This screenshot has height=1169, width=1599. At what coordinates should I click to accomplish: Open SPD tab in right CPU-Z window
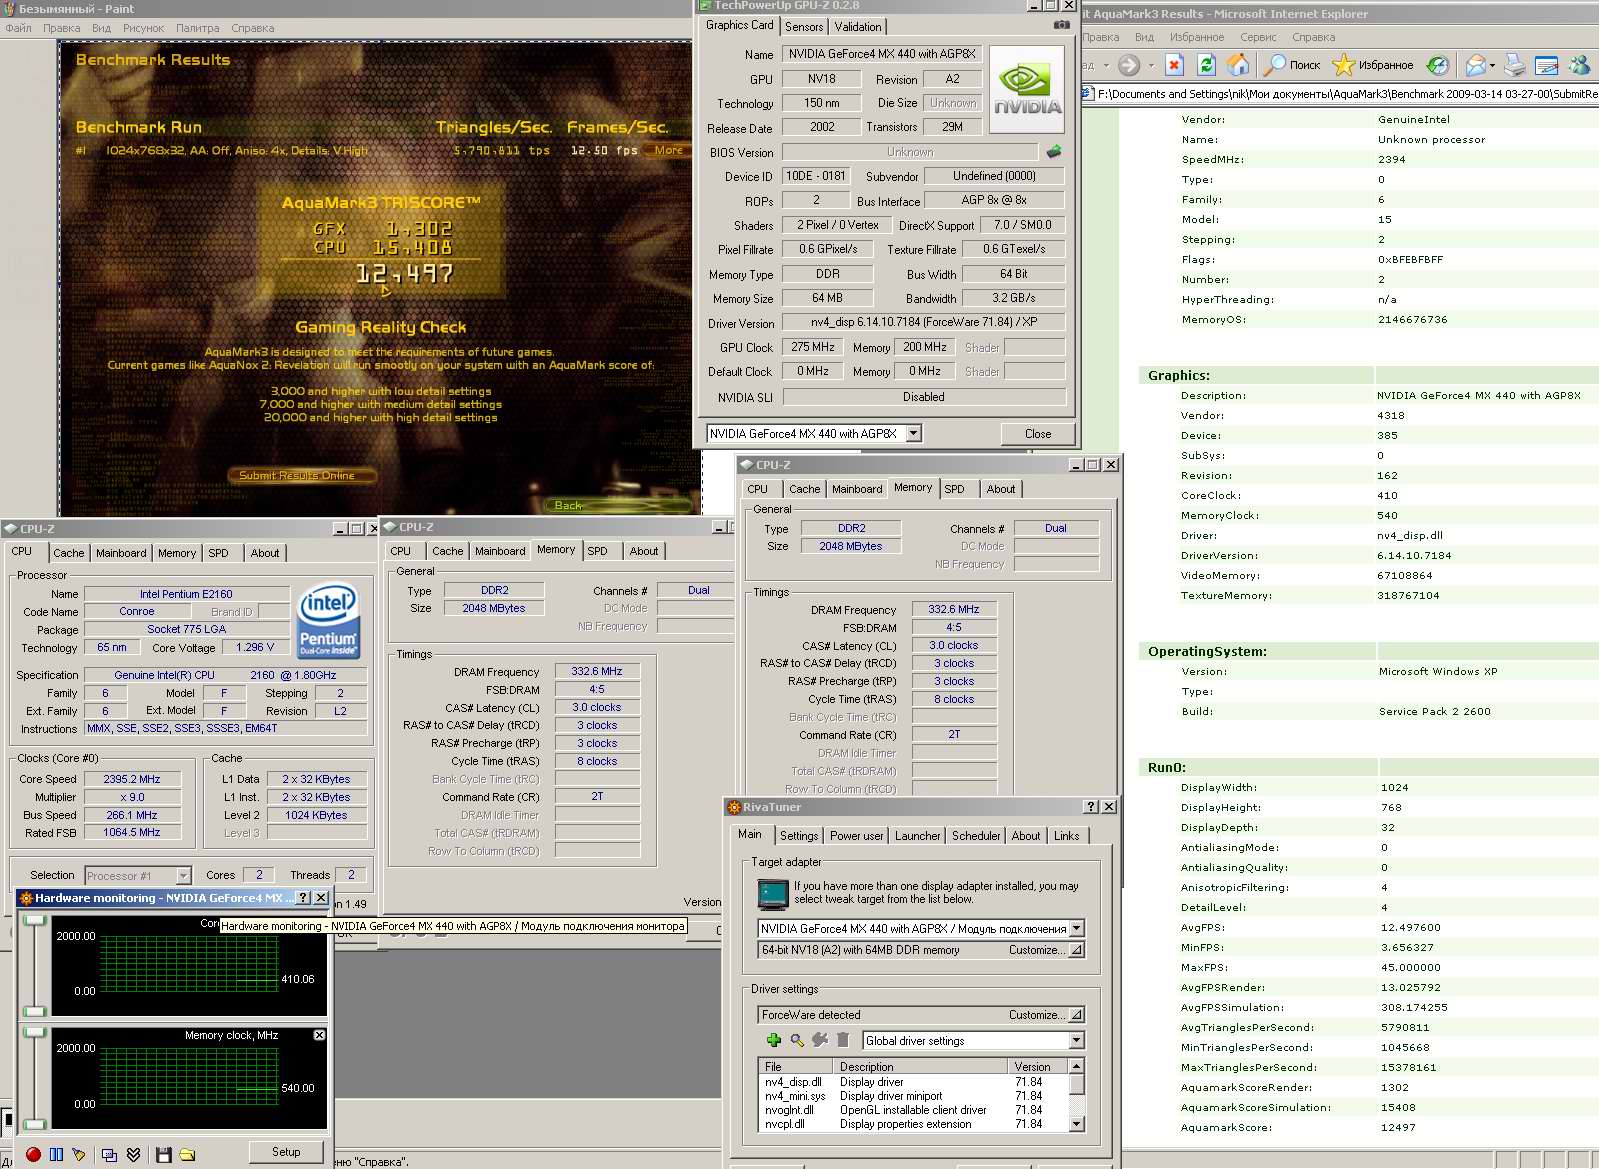click(x=955, y=489)
